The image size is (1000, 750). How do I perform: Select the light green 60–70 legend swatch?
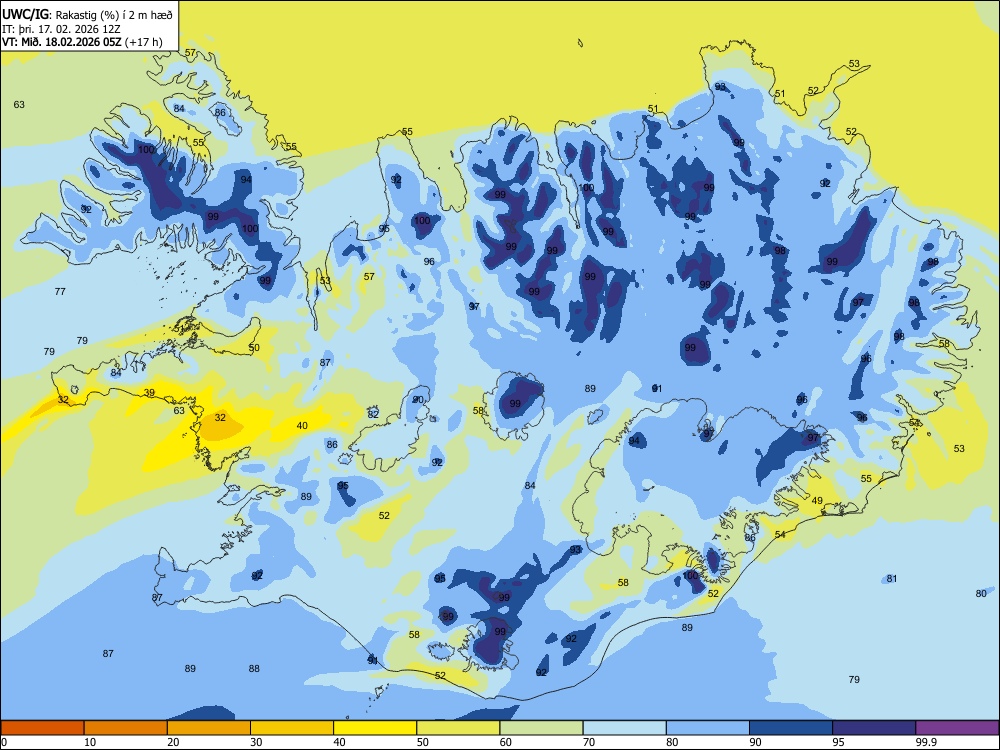pos(541,728)
